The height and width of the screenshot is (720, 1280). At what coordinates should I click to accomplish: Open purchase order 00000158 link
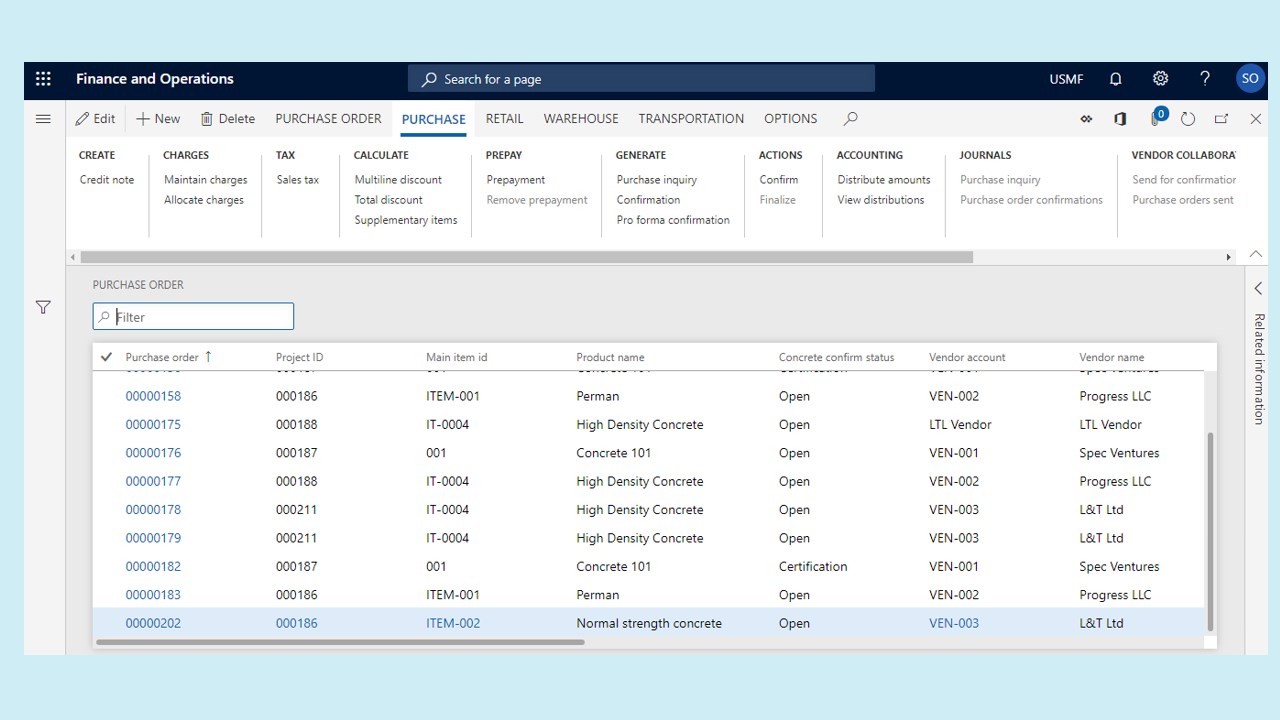click(x=153, y=396)
